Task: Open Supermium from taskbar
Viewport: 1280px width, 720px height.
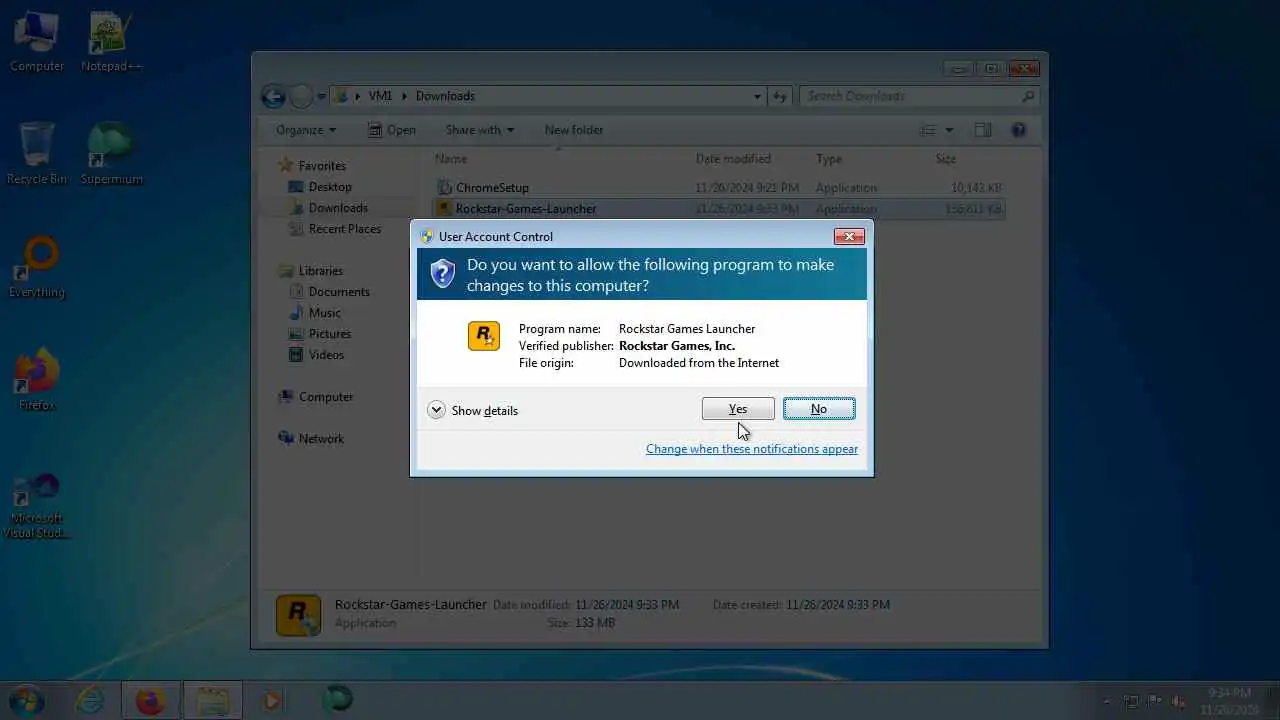Action: pos(337,700)
